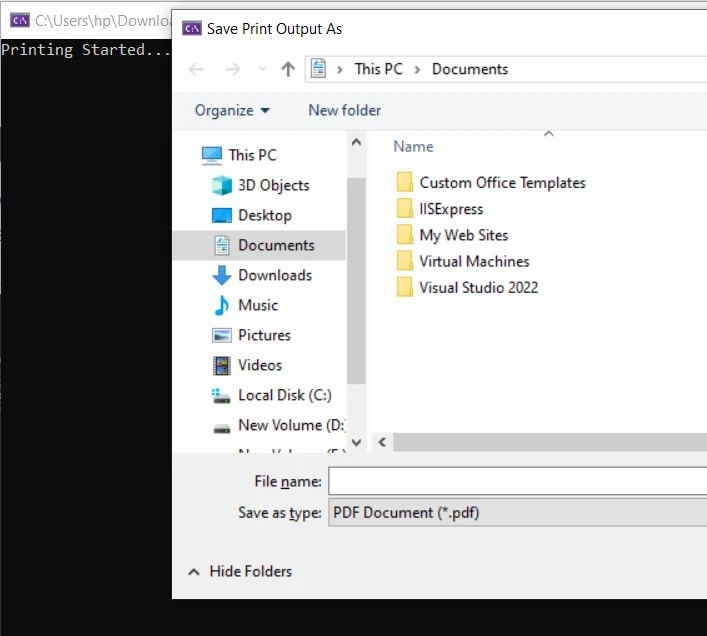Select the 3D Objects icon in sidebar
The height and width of the screenshot is (636, 707).
pyautogui.click(x=222, y=185)
